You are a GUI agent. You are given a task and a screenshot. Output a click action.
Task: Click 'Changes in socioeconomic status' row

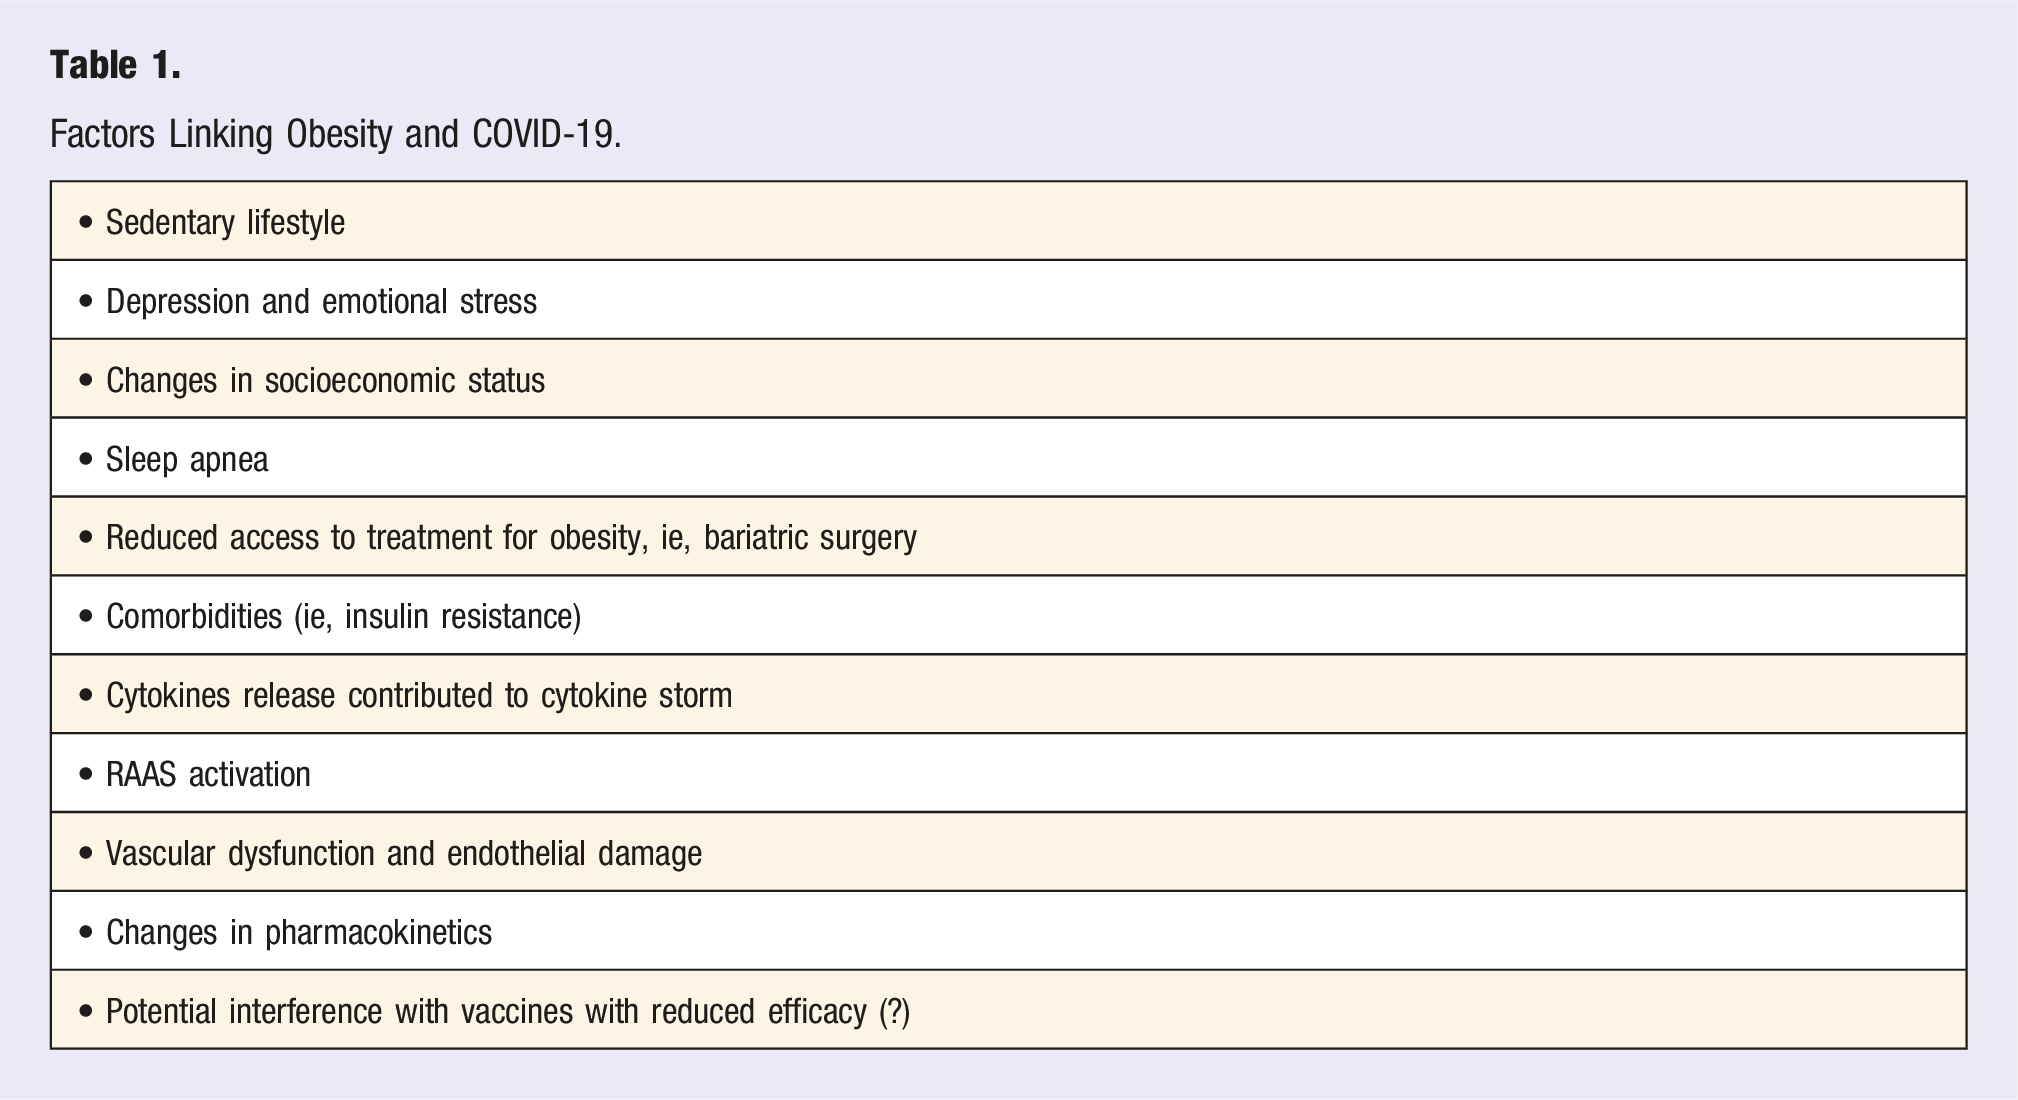pos(1008,379)
